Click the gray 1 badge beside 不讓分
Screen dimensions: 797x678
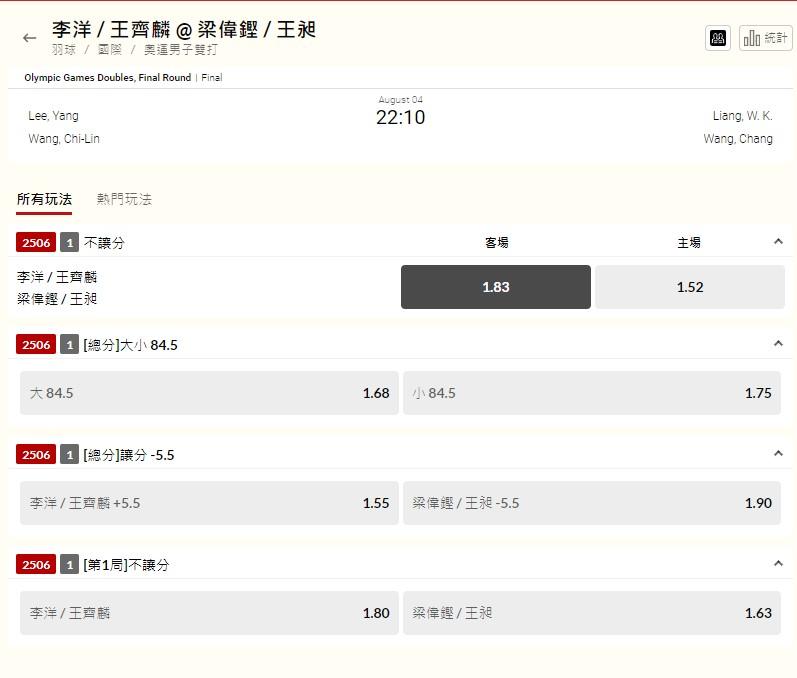[70, 242]
